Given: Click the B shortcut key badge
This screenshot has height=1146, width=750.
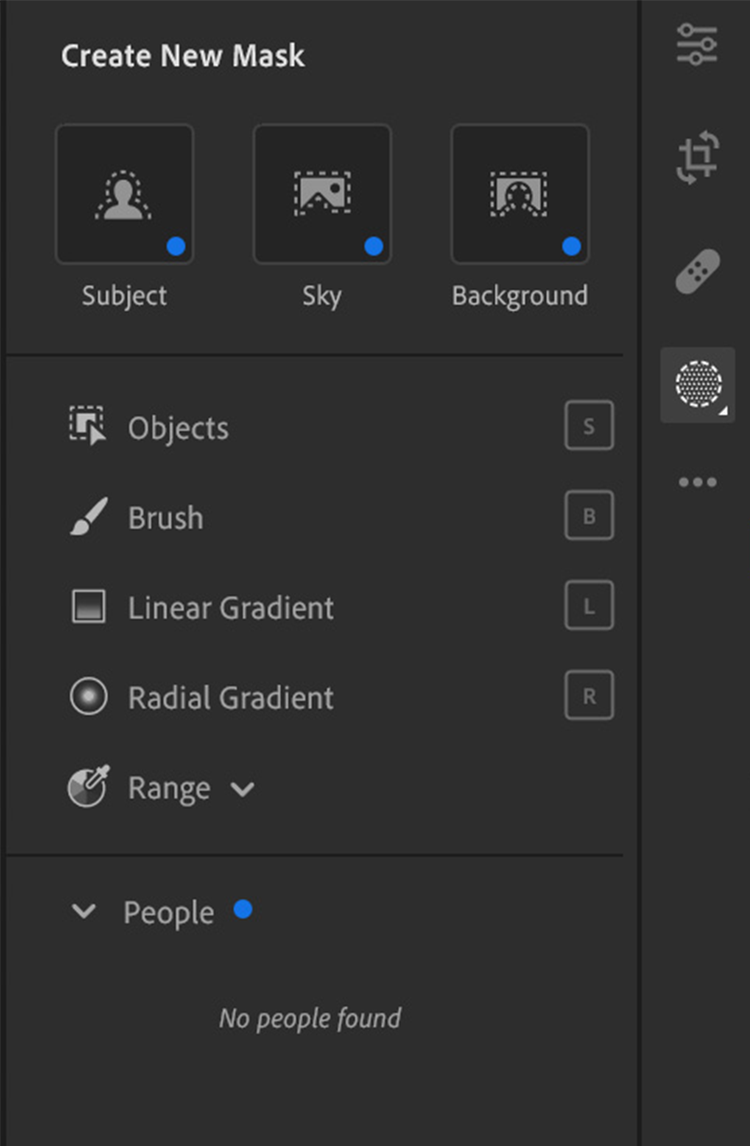Looking at the screenshot, I should coord(589,517).
